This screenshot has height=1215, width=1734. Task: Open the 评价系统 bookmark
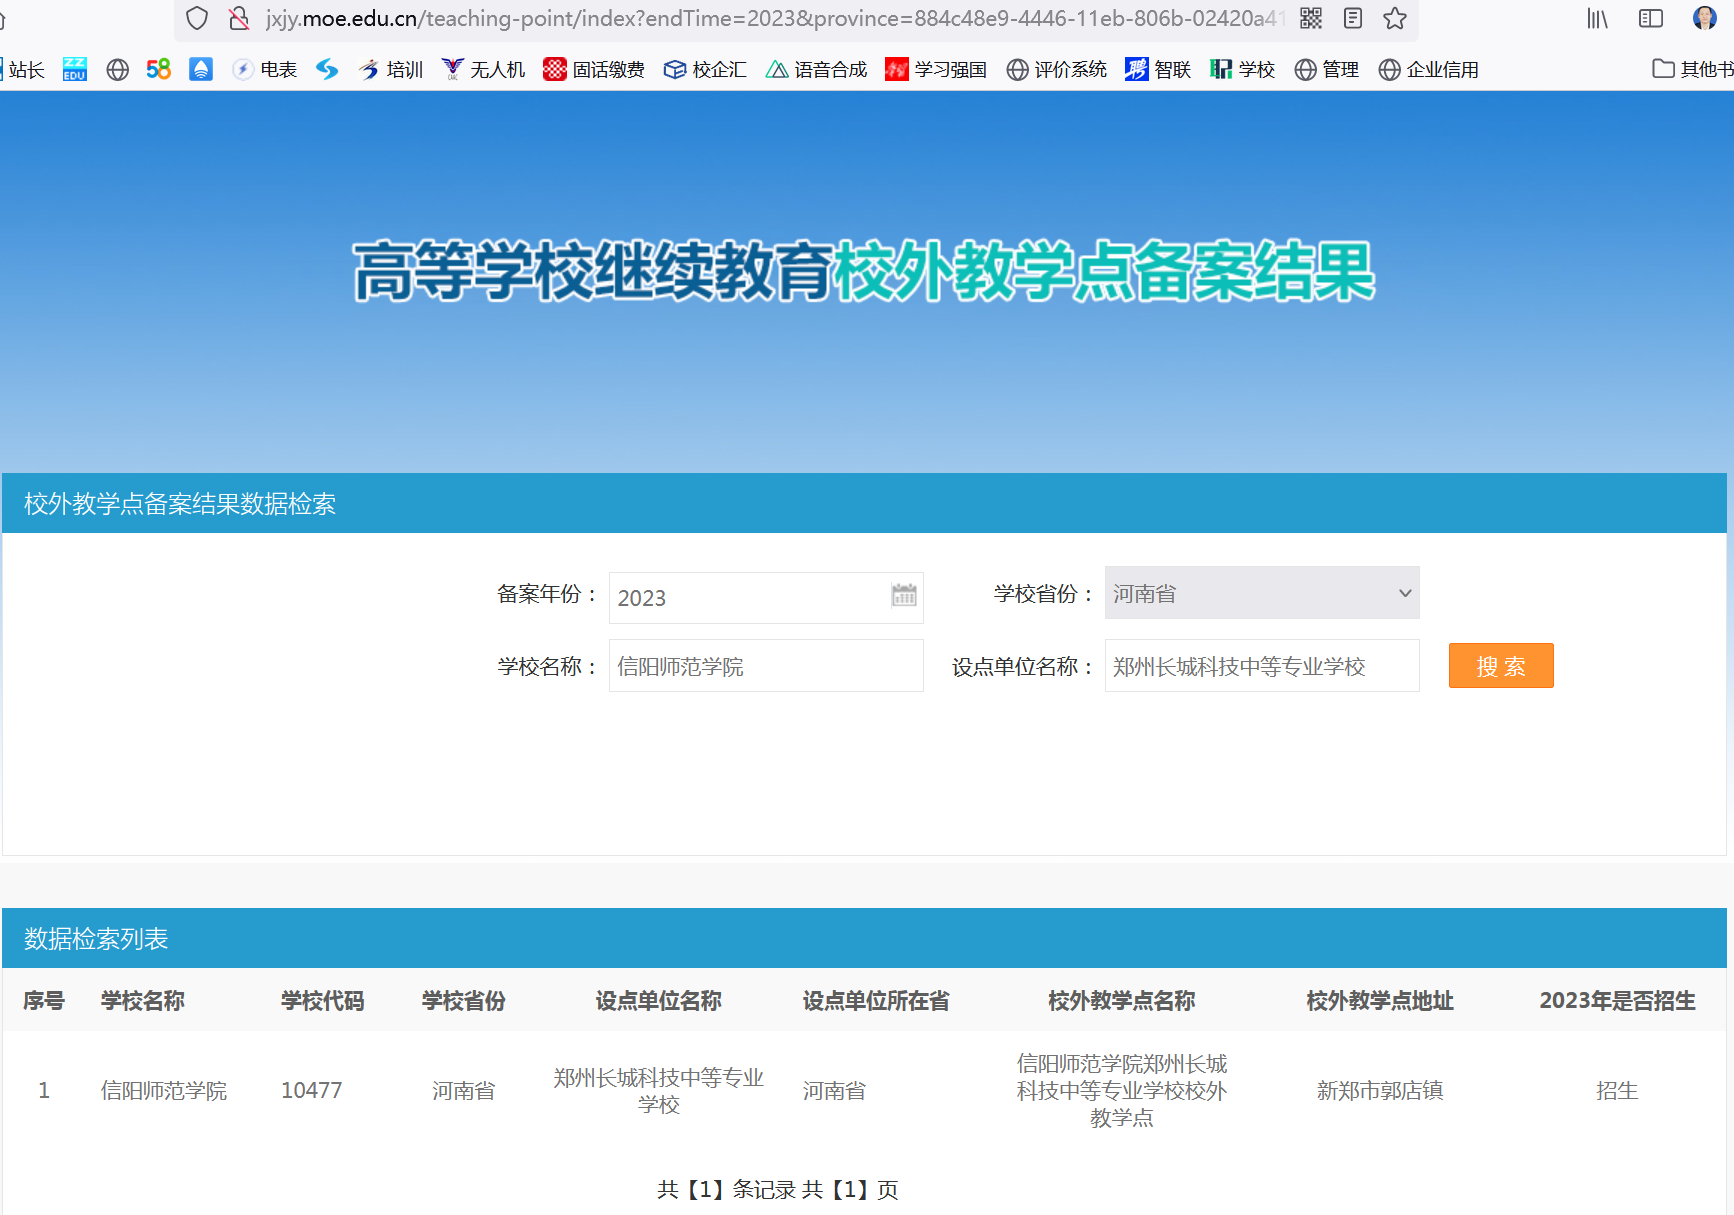1055,69
